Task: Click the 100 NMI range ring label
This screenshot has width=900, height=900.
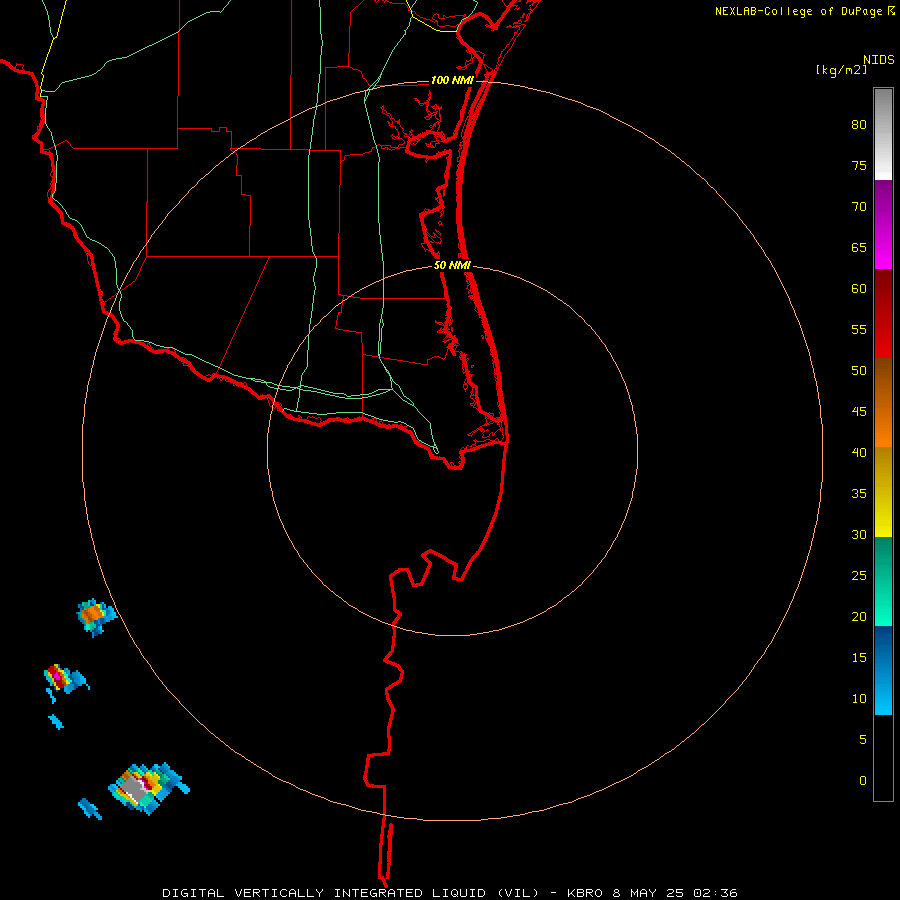Action: tap(452, 80)
